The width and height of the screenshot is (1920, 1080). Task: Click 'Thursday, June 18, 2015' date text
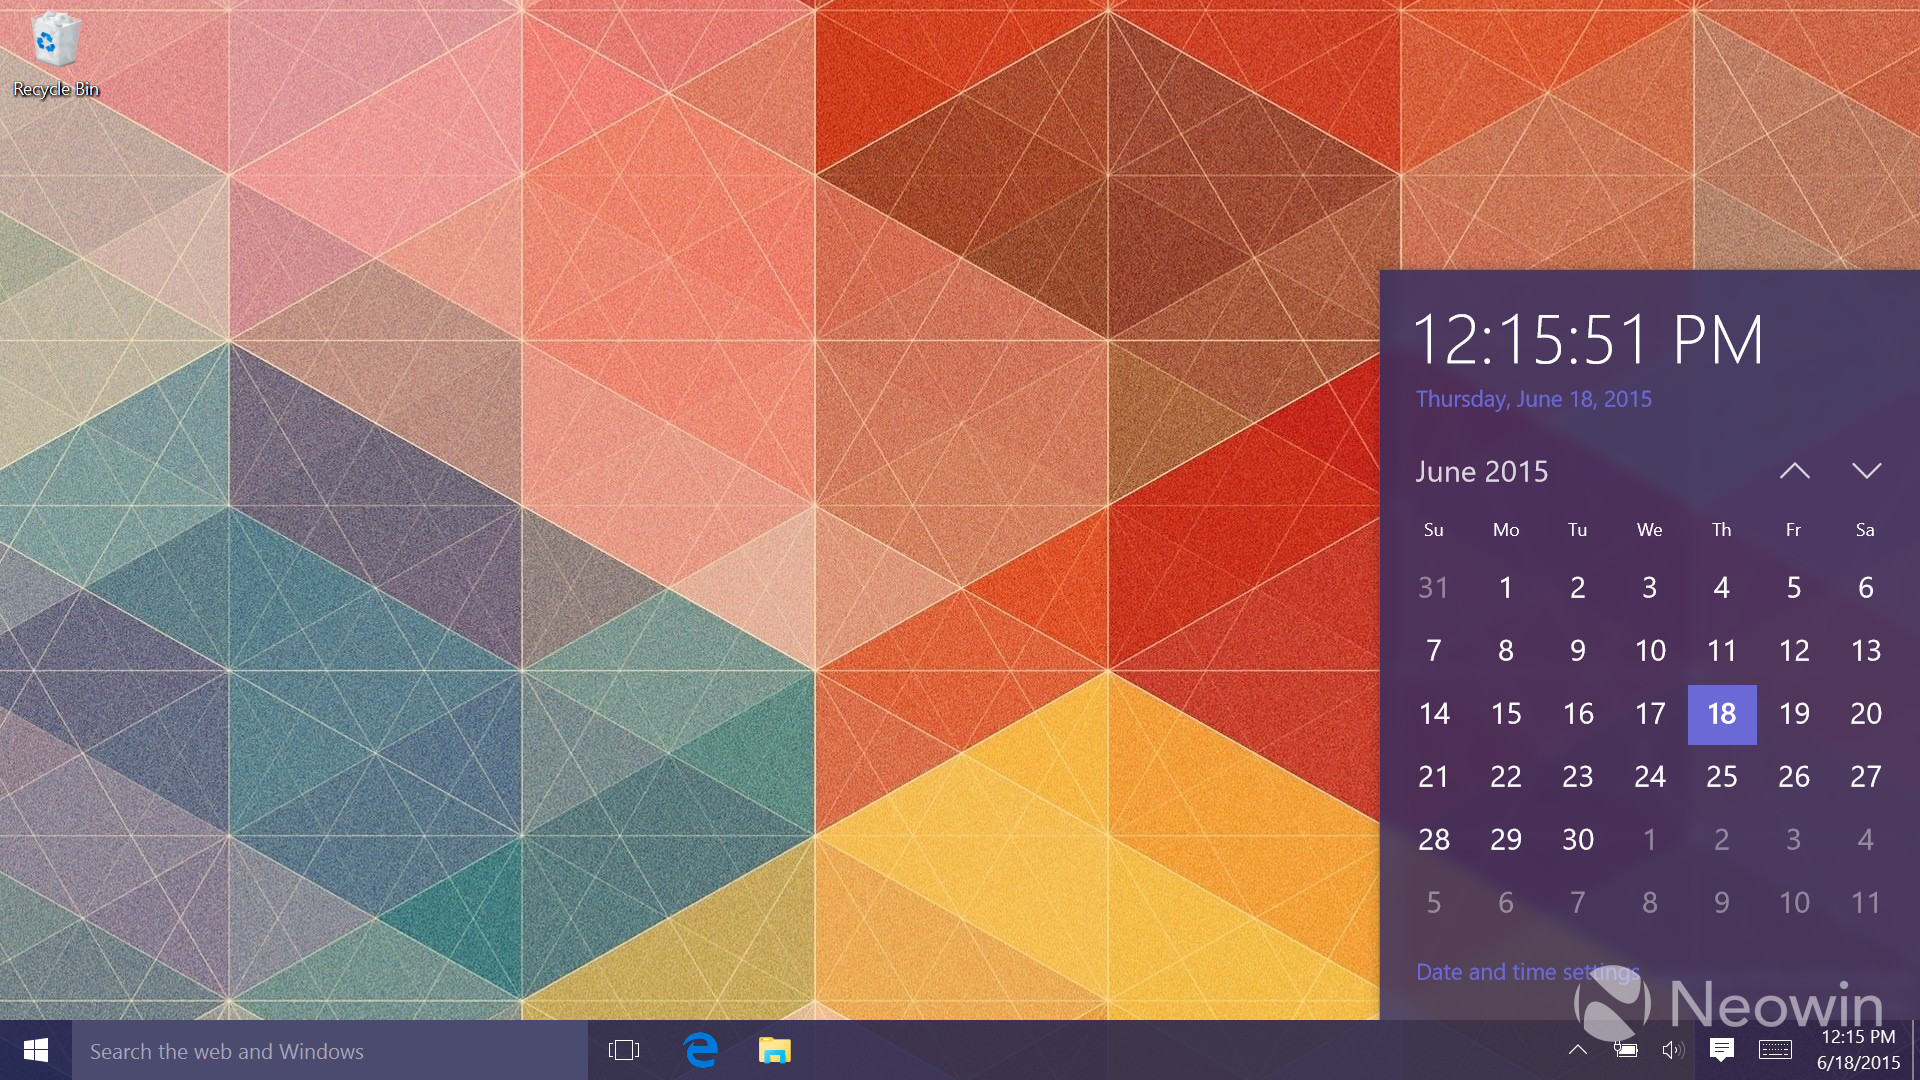[x=1533, y=399]
